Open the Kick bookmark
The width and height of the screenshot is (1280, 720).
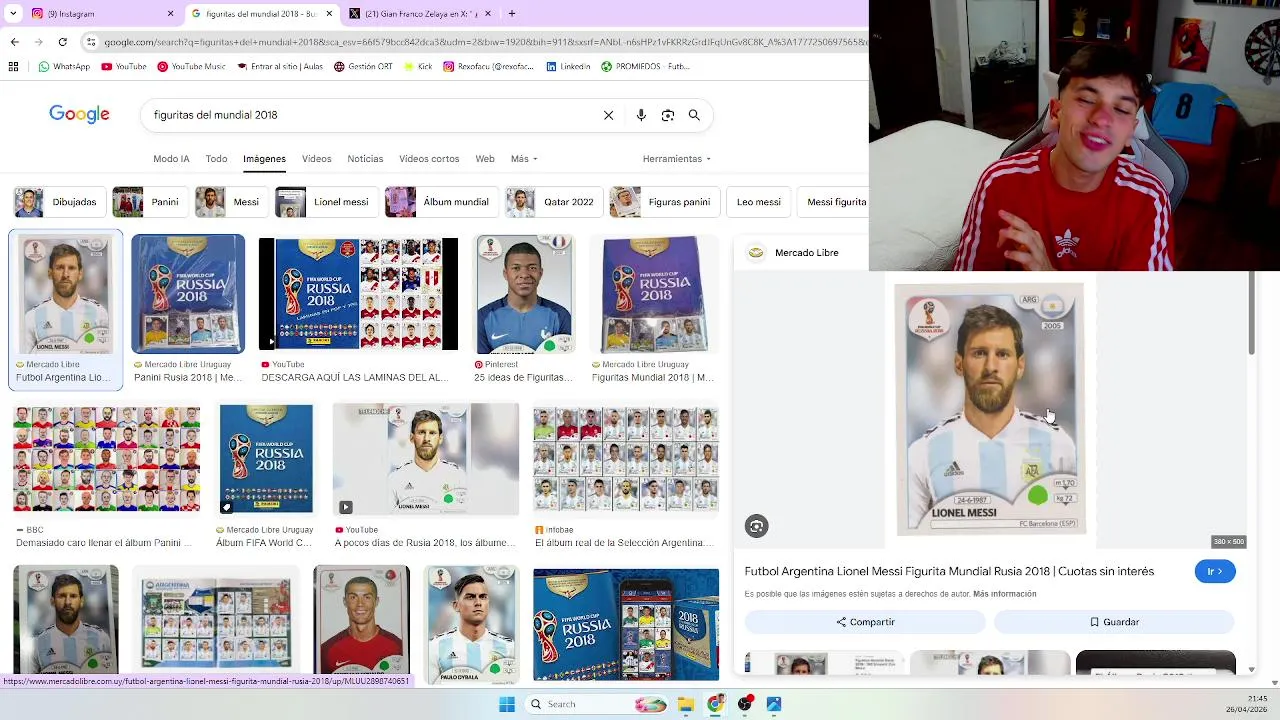pos(417,67)
